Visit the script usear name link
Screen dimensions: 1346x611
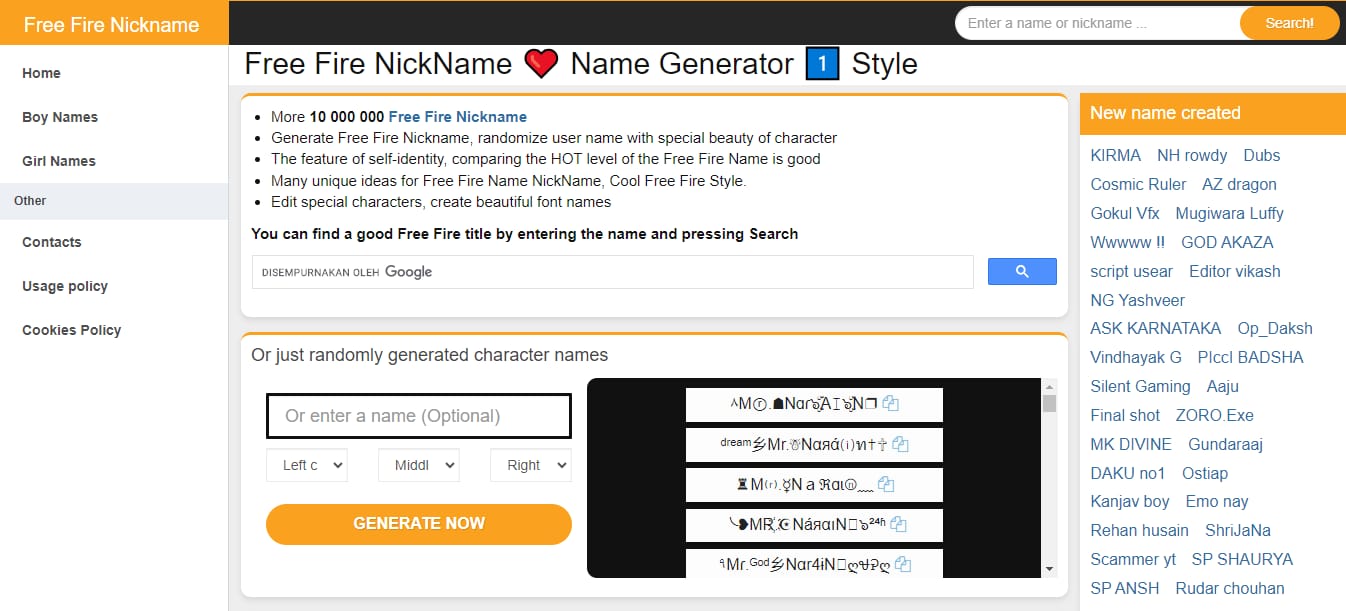click(x=1132, y=272)
